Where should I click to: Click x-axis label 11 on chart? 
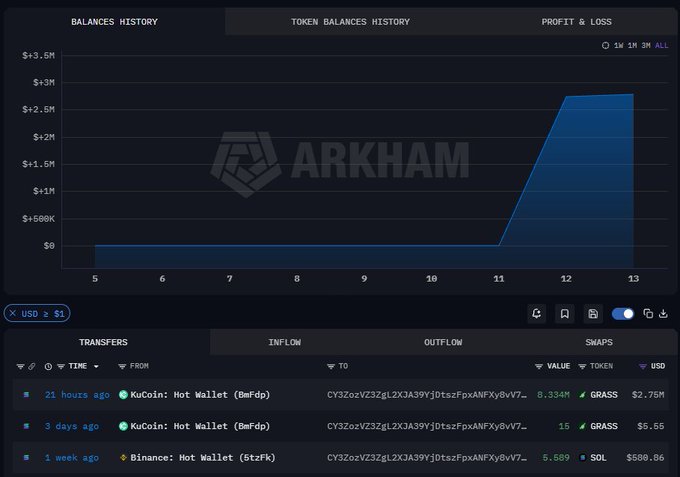click(x=499, y=279)
